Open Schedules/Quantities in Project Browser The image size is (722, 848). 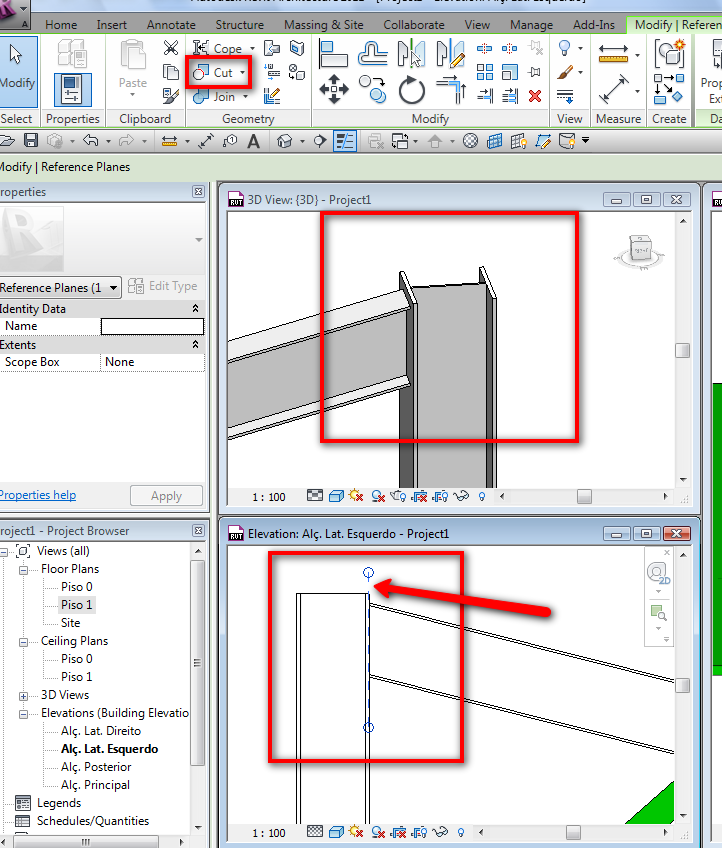[92, 820]
